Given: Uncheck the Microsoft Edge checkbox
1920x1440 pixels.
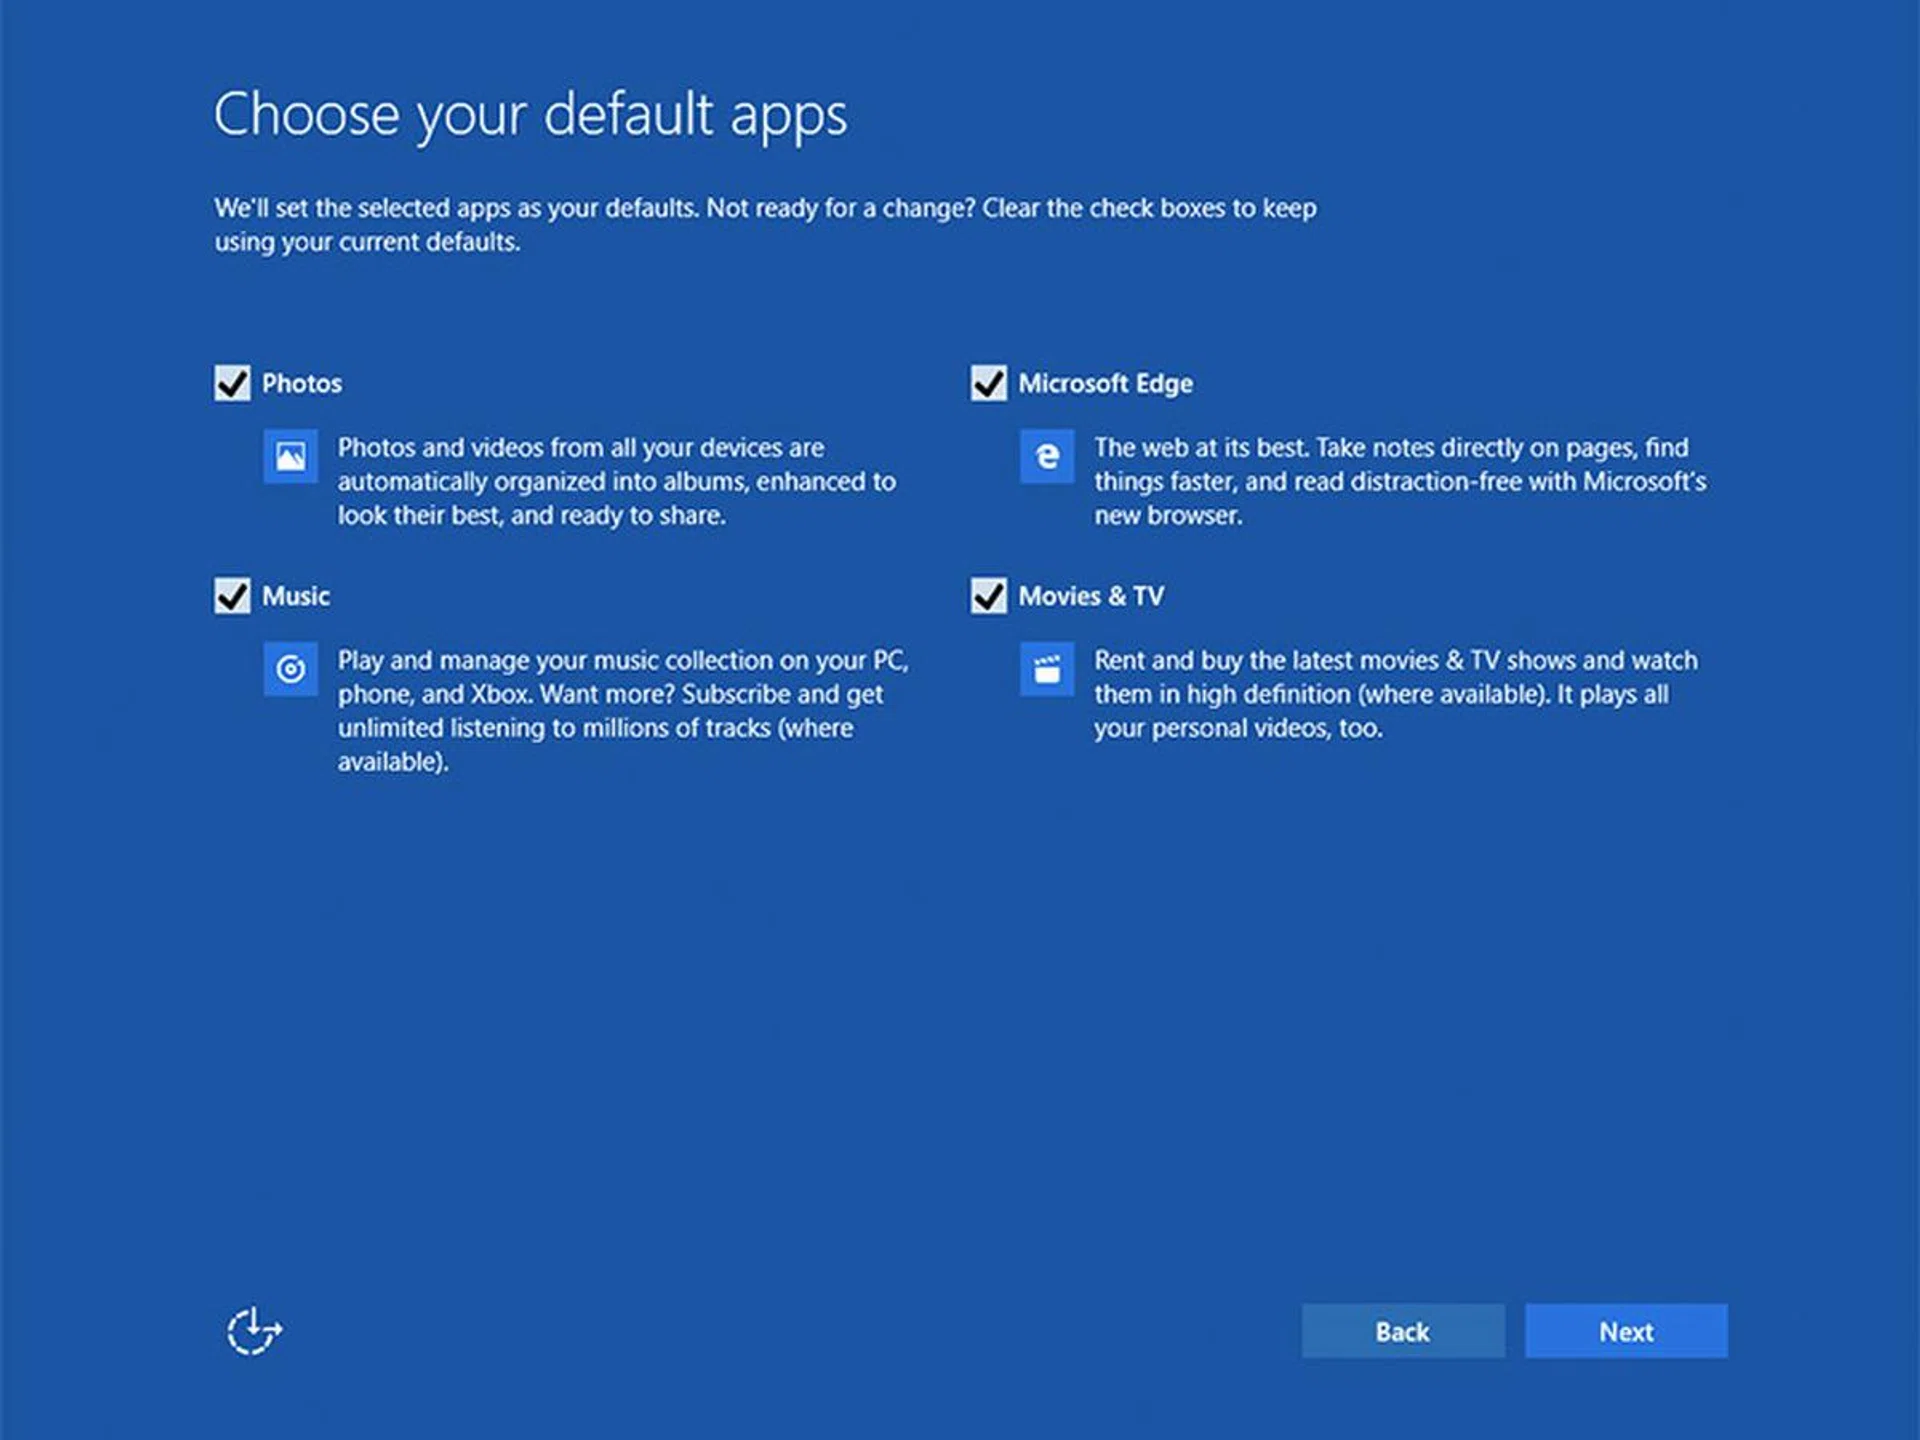Looking at the screenshot, I should (x=988, y=383).
